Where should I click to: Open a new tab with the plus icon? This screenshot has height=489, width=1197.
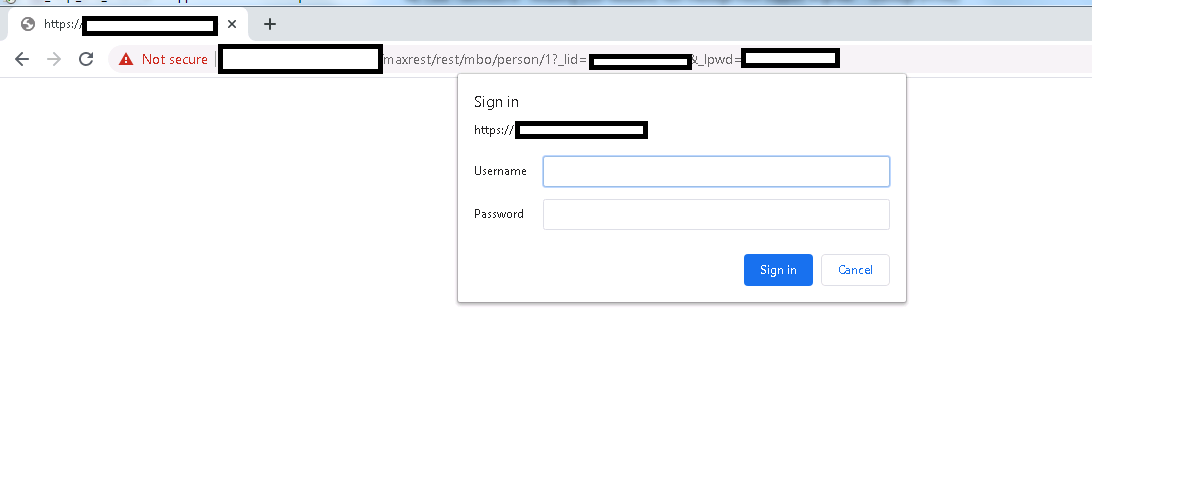(269, 24)
